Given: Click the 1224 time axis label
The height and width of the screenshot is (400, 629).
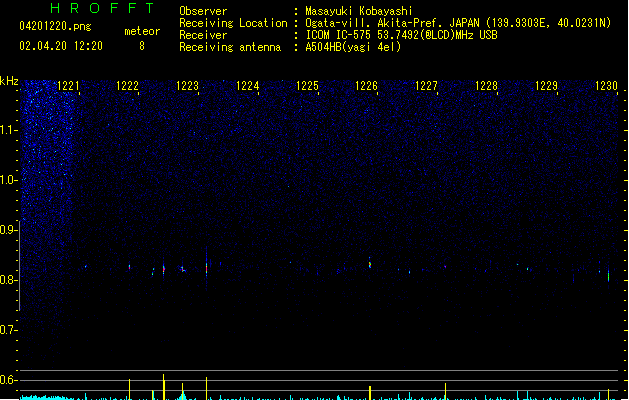Looking at the screenshot, I should [248, 86].
